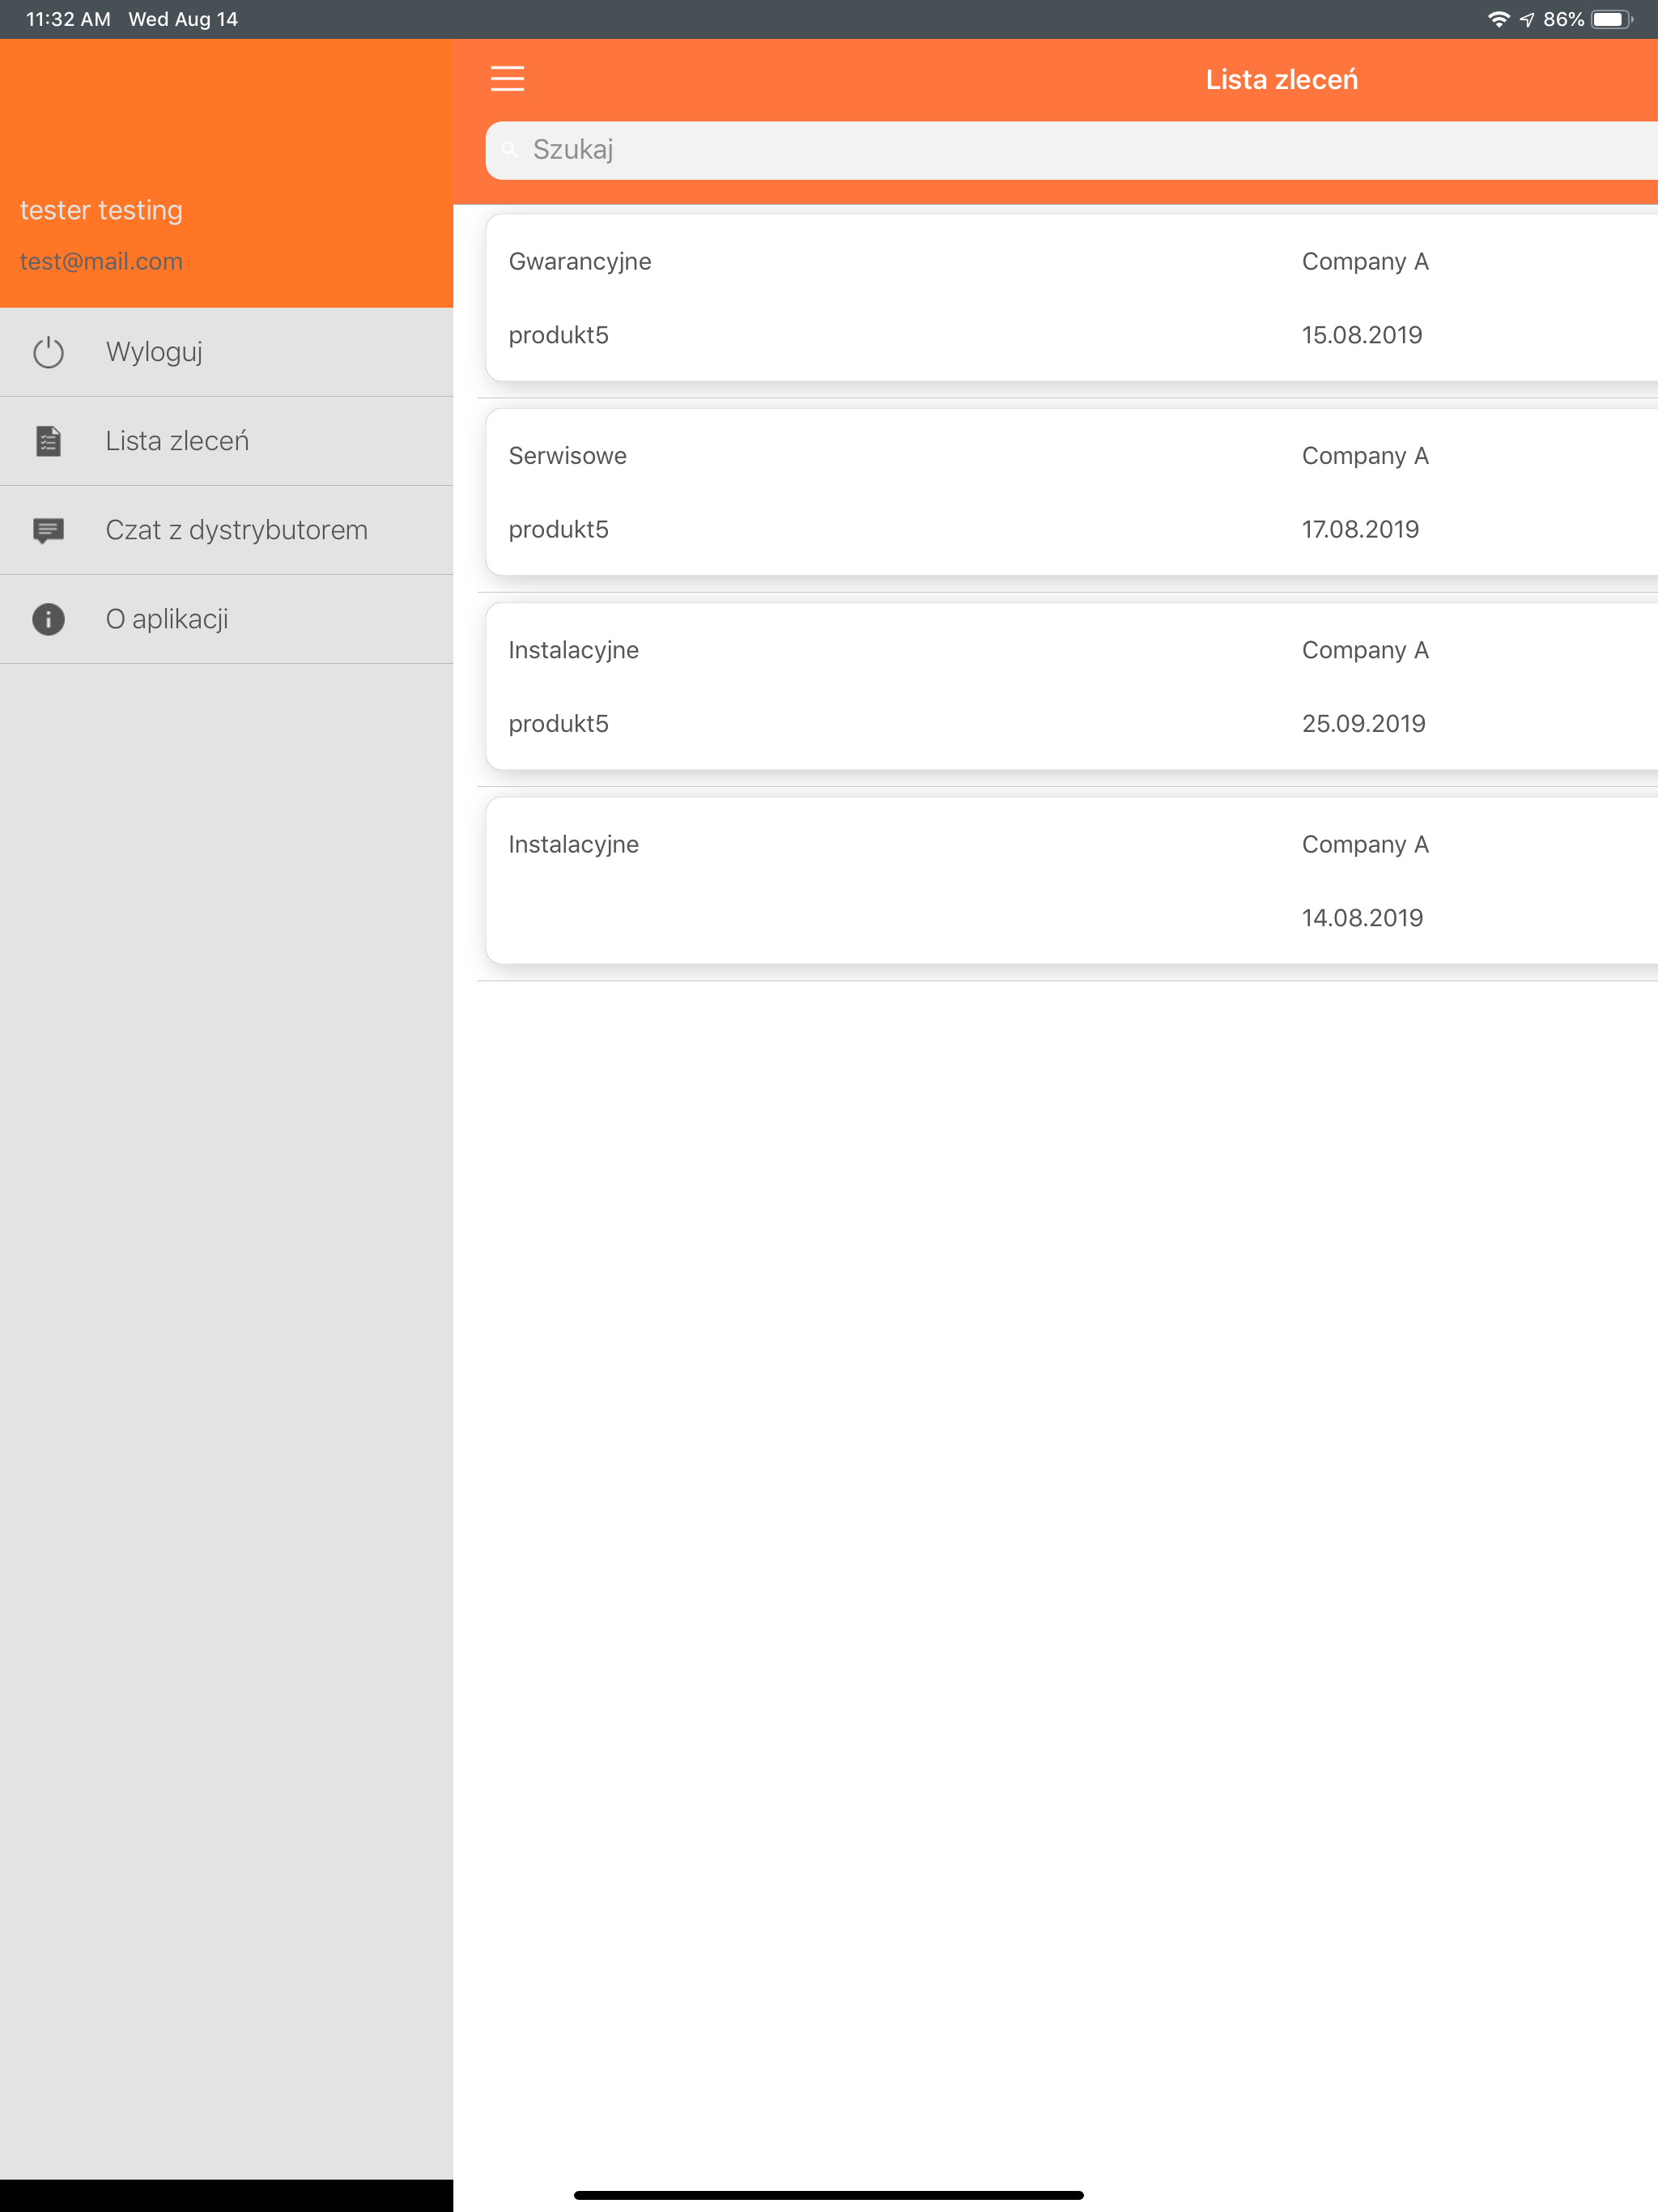Click the magnifier icon in search bar
The image size is (1658, 2212).
point(509,150)
